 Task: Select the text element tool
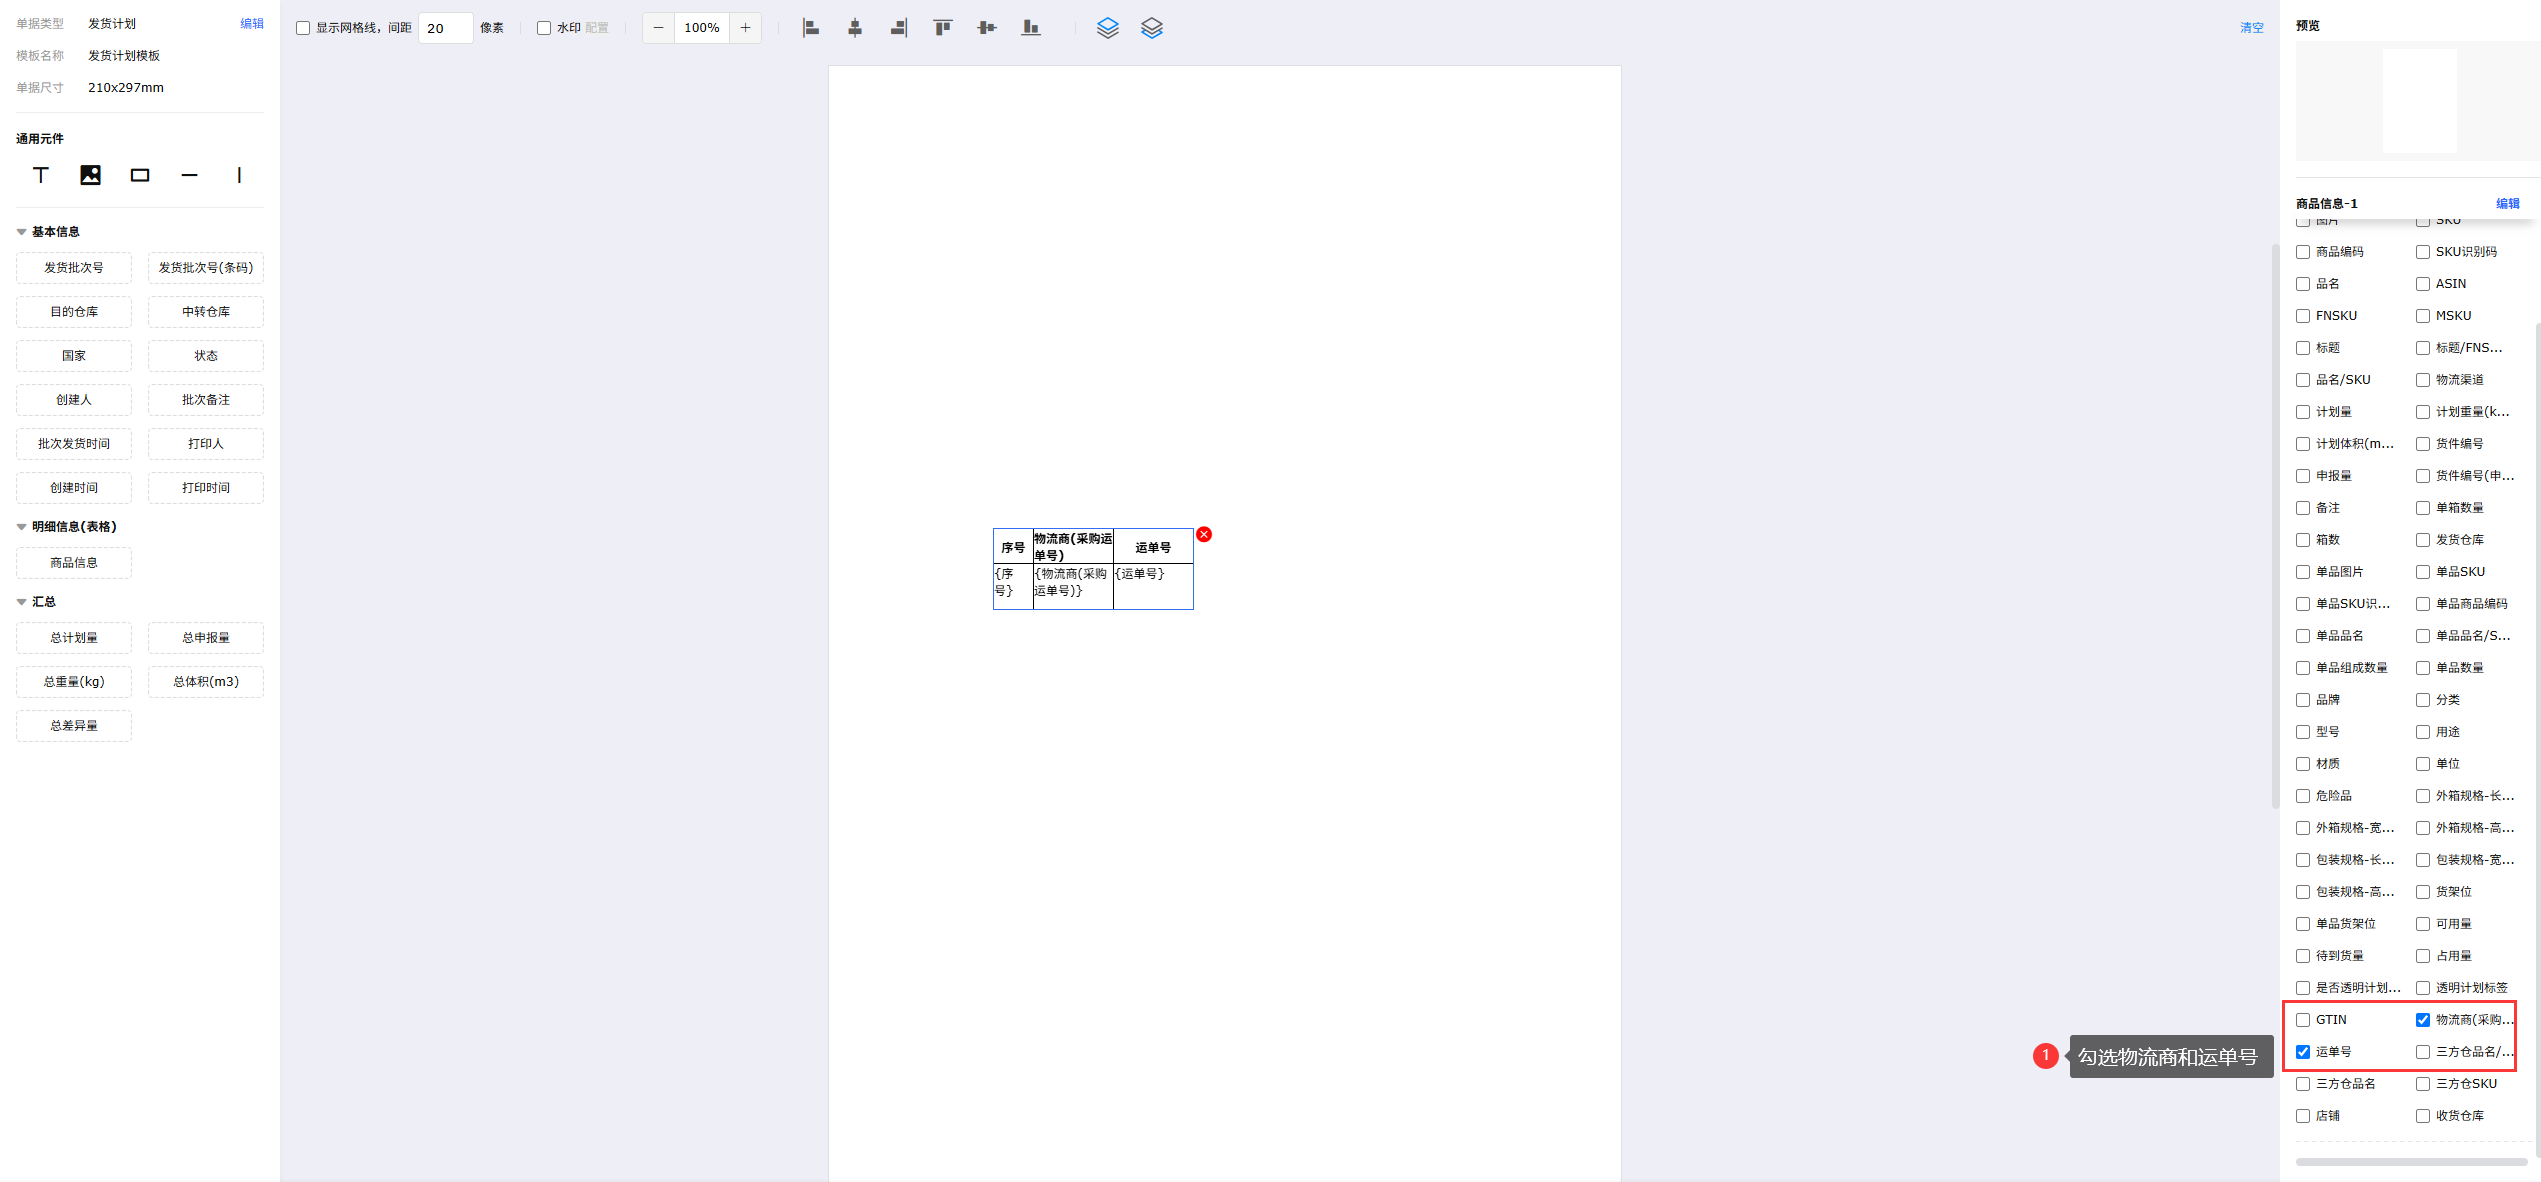[41, 175]
